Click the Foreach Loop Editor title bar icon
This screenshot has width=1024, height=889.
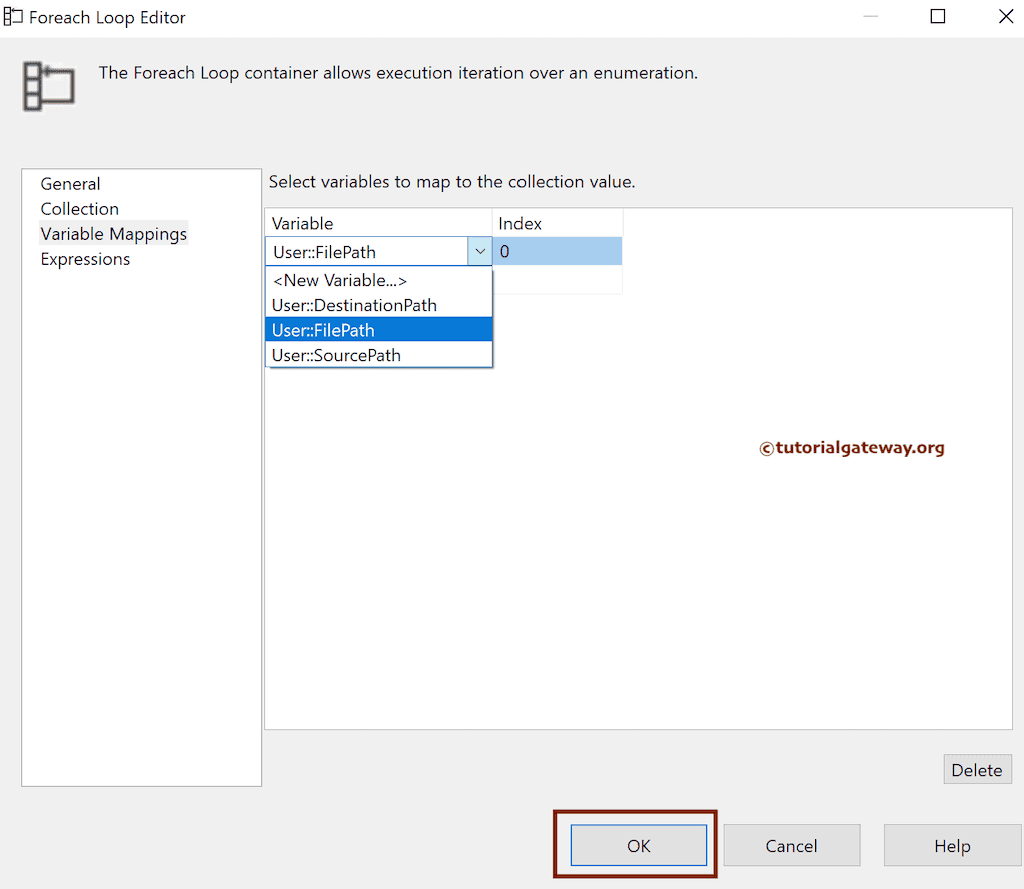click(x=12, y=17)
